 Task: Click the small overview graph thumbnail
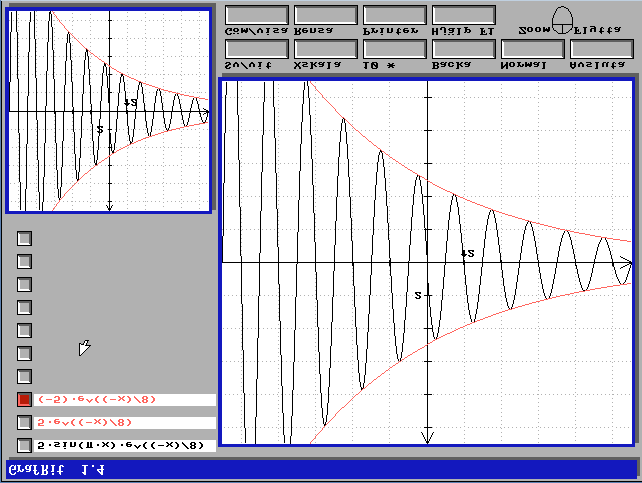(109, 111)
